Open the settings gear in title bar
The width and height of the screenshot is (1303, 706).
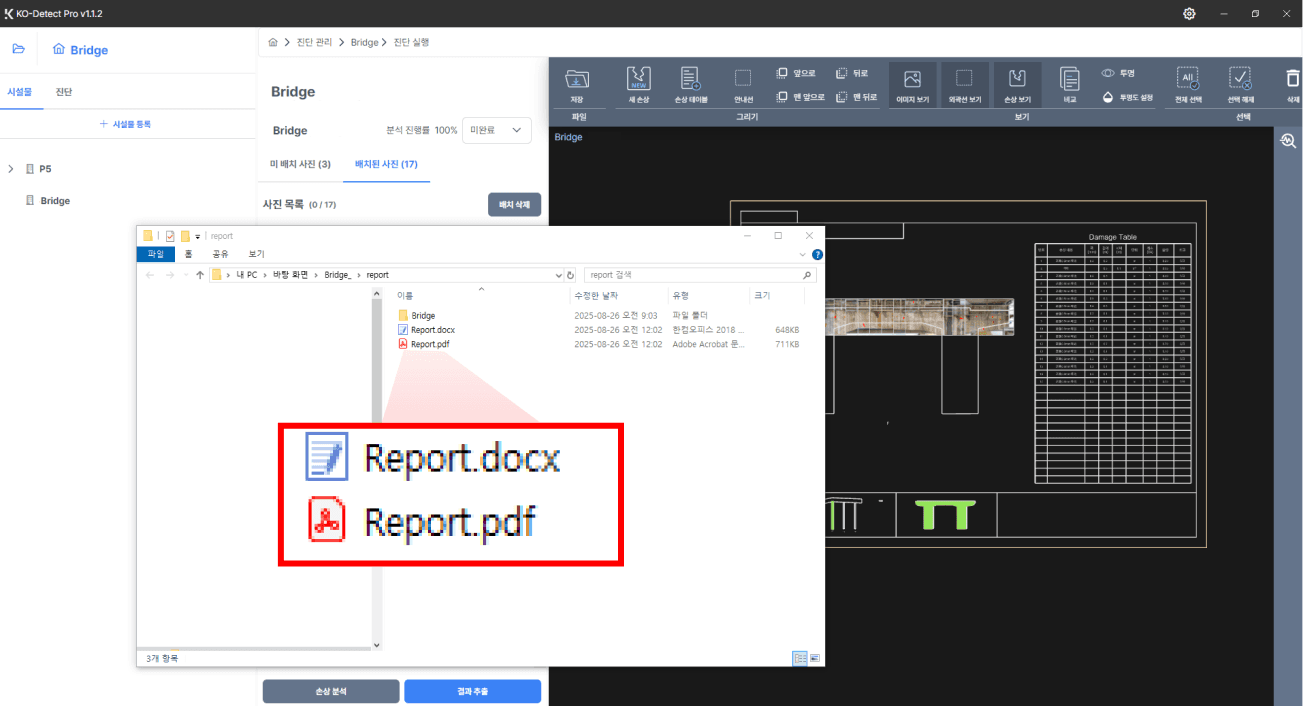coord(1189,14)
